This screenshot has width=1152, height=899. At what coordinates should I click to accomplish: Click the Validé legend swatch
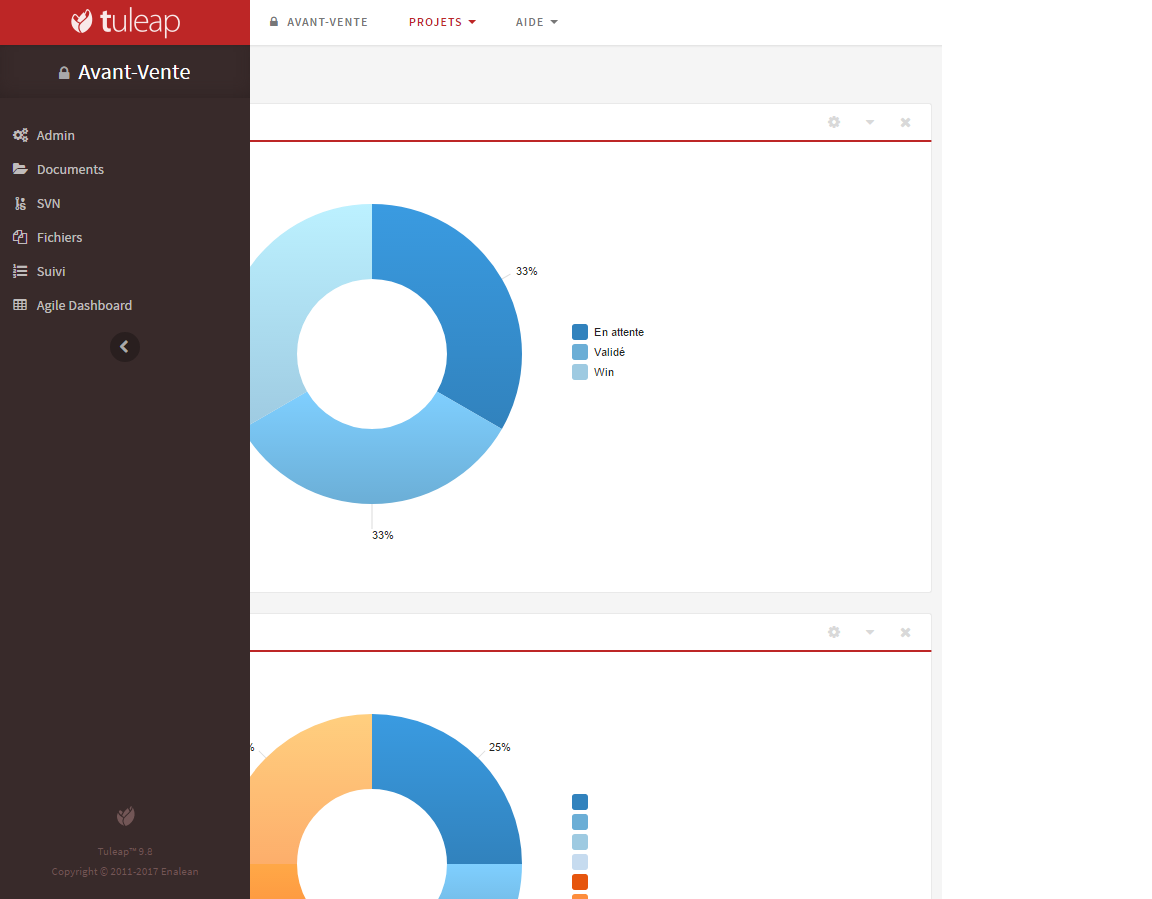580,352
